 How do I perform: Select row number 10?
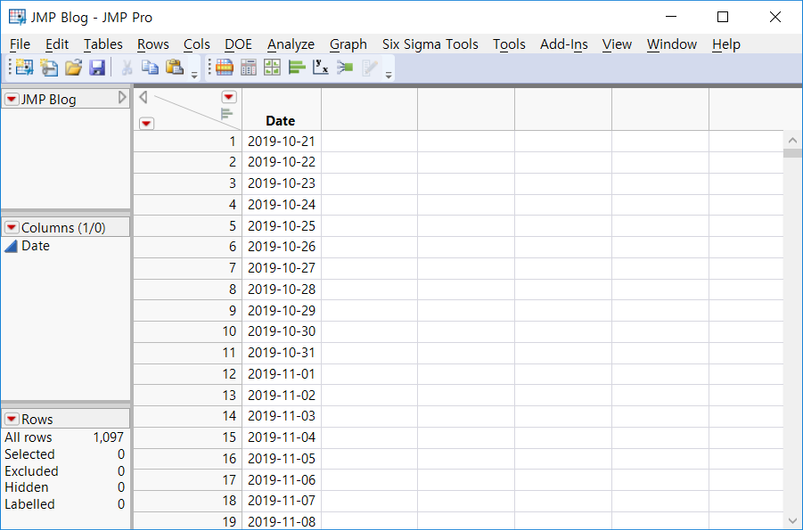(187, 331)
